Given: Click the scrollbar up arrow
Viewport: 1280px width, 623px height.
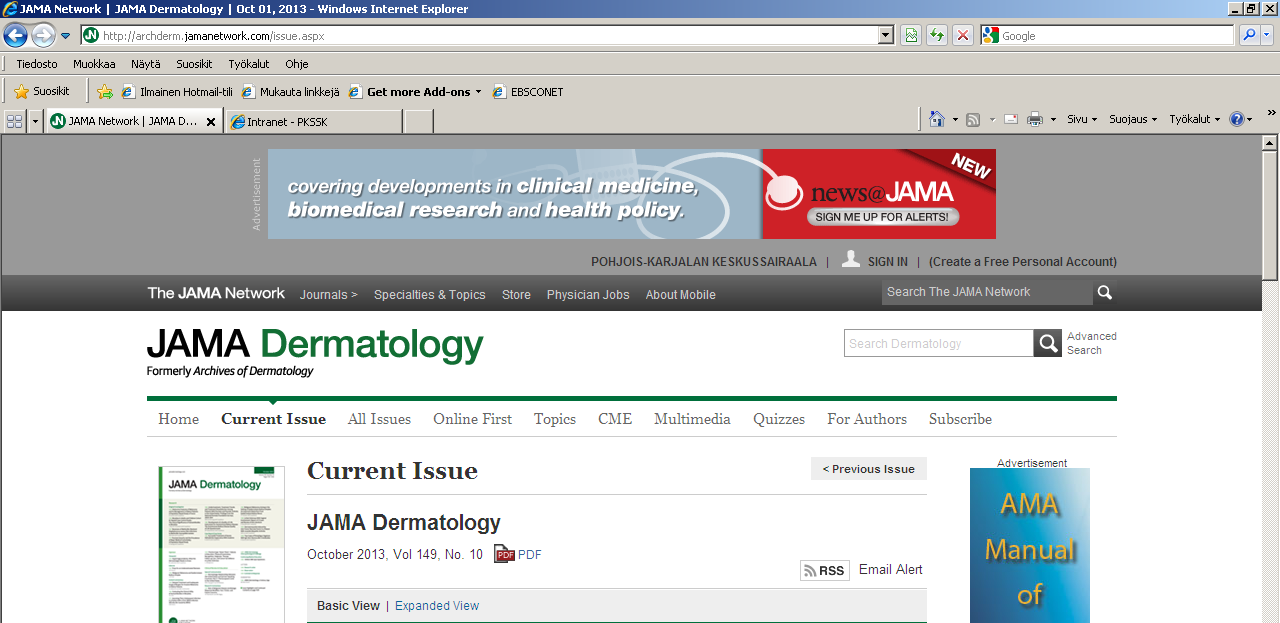Looking at the screenshot, I should (x=1270, y=143).
